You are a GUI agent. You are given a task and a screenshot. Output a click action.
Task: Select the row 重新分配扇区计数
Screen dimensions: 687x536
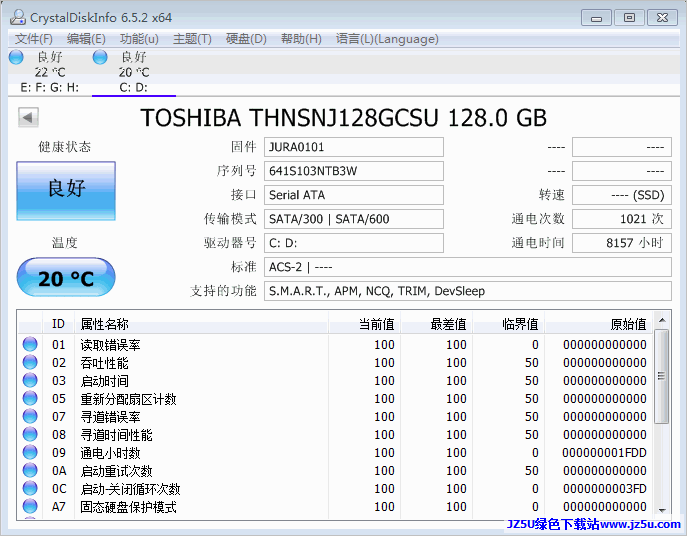point(335,398)
